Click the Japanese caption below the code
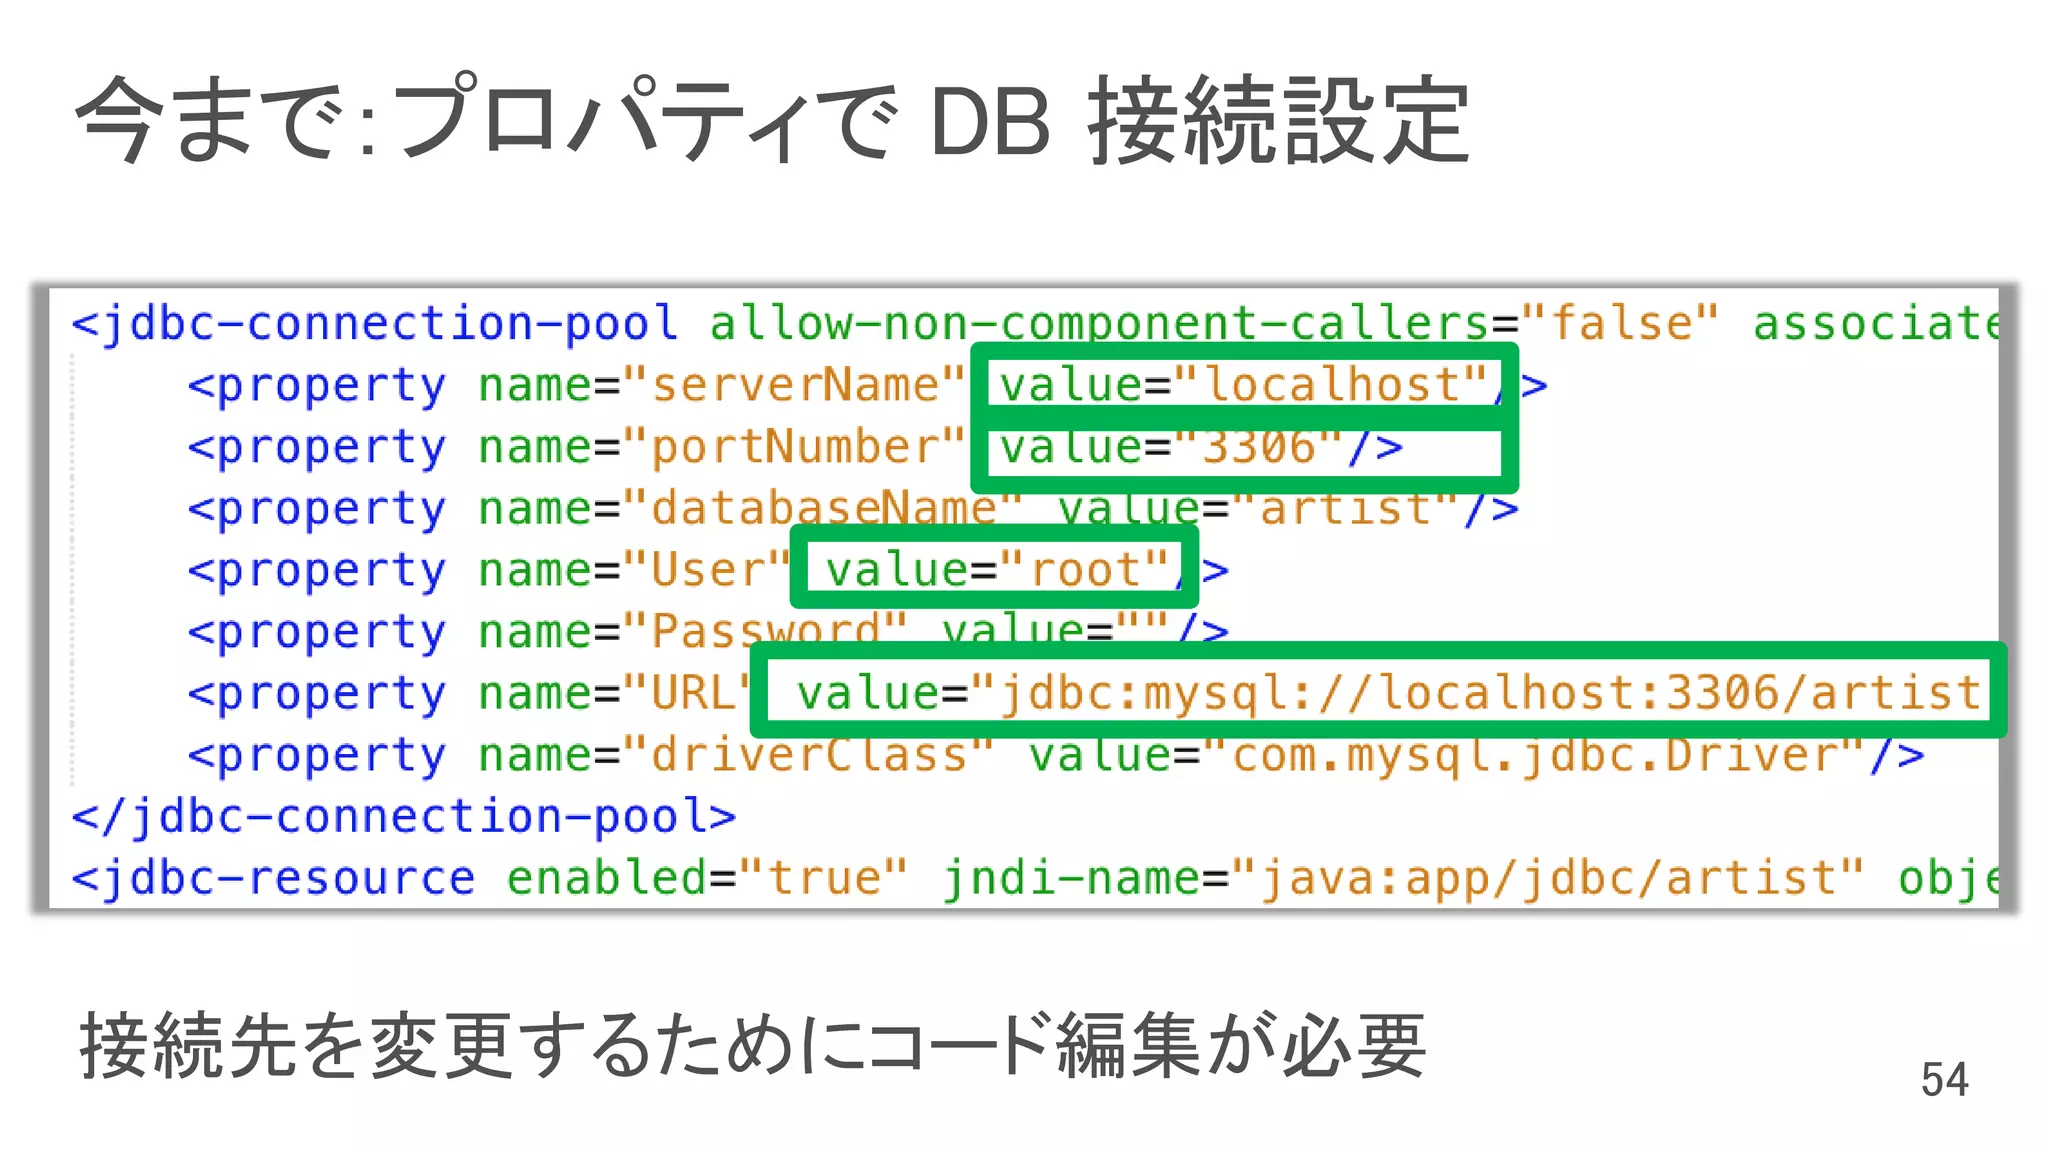2048x1152 pixels. point(752,1046)
